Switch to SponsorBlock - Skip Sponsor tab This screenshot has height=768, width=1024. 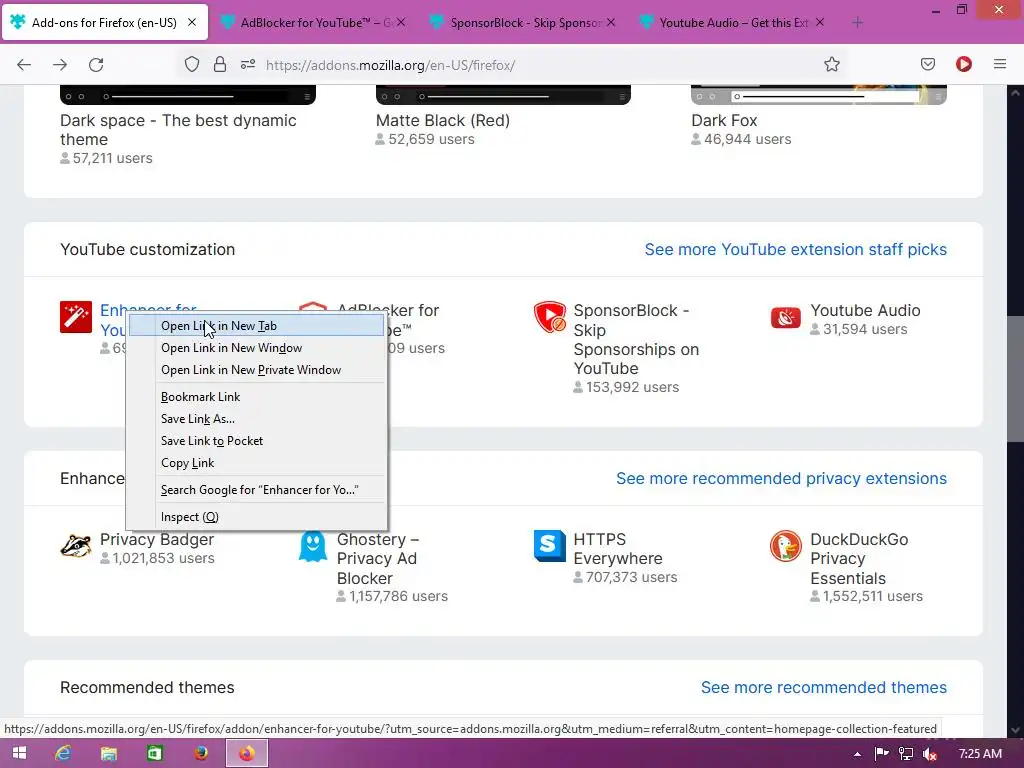coord(522,23)
